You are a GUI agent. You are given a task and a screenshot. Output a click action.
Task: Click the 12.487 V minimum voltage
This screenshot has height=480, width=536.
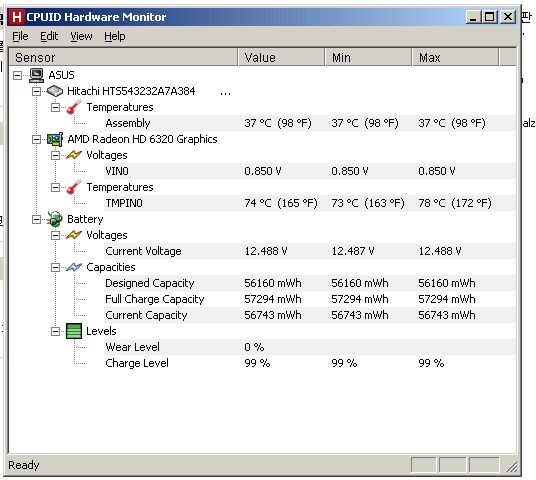tap(353, 251)
